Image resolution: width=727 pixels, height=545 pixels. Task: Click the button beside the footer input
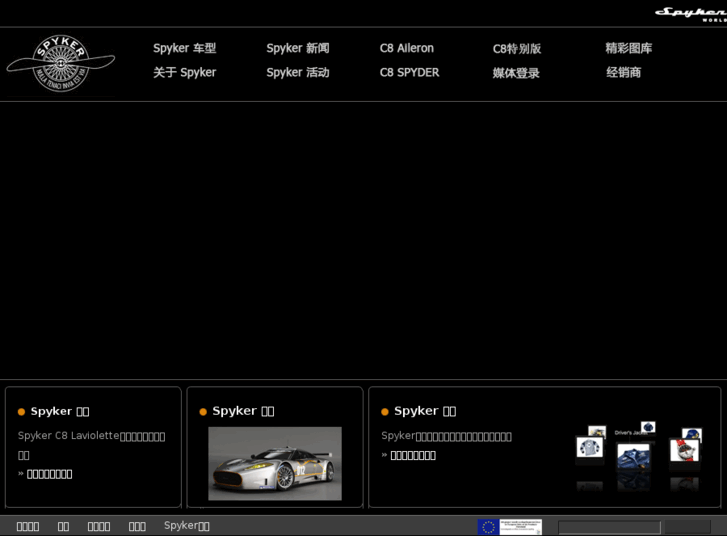(688, 527)
